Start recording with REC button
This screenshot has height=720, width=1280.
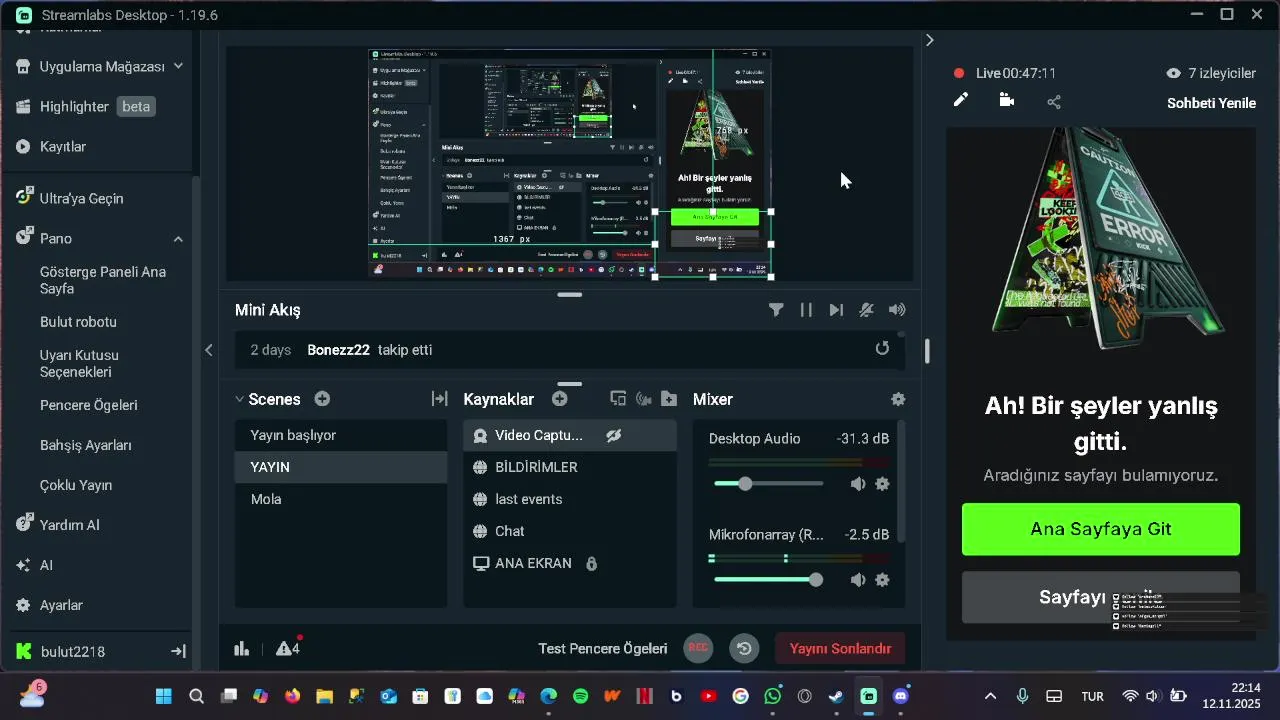[x=699, y=648]
